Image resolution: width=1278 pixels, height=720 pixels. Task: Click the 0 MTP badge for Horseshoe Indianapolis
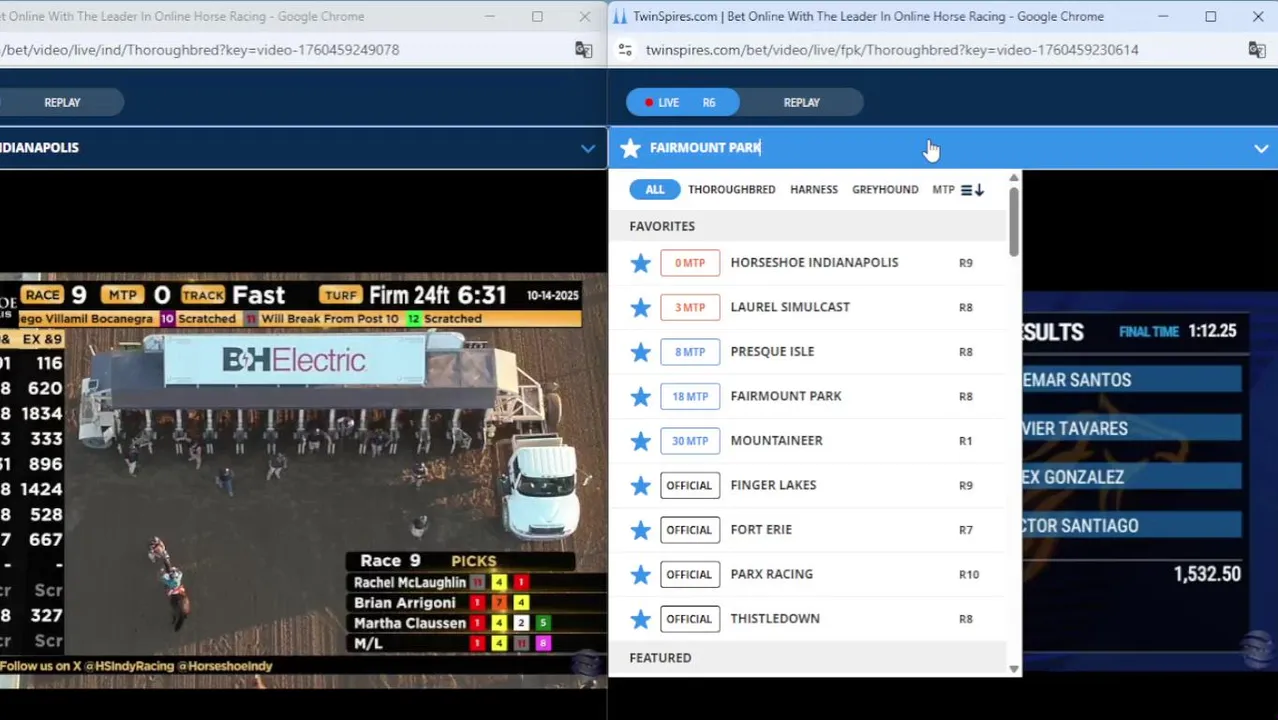689,263
